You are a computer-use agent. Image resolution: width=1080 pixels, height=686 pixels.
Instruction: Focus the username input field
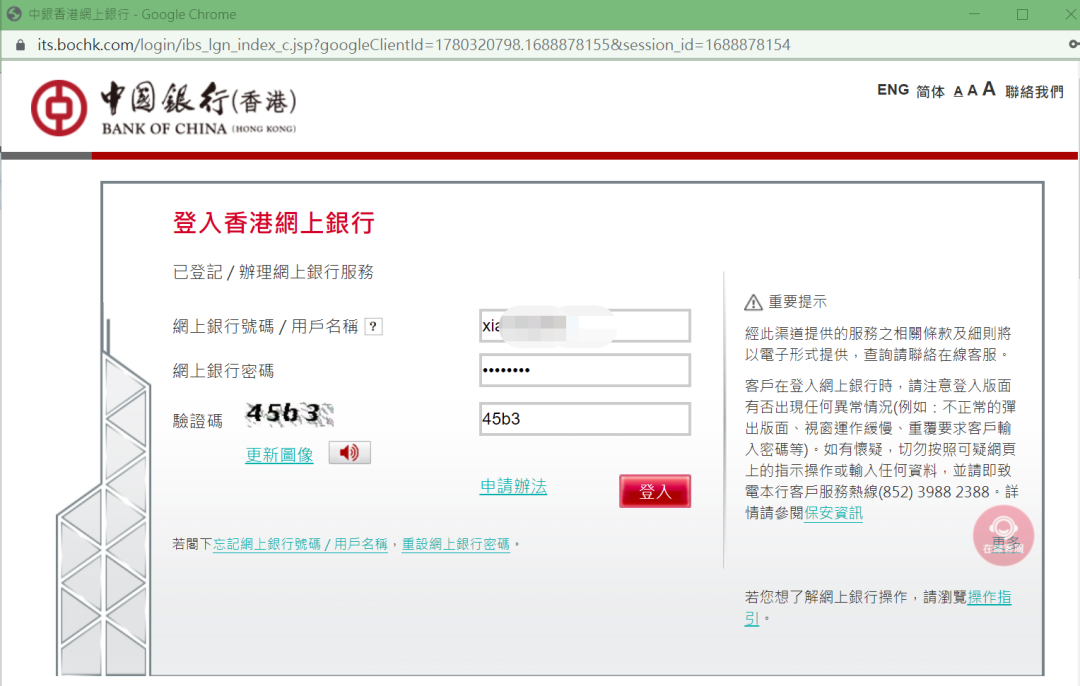(585, 326)
